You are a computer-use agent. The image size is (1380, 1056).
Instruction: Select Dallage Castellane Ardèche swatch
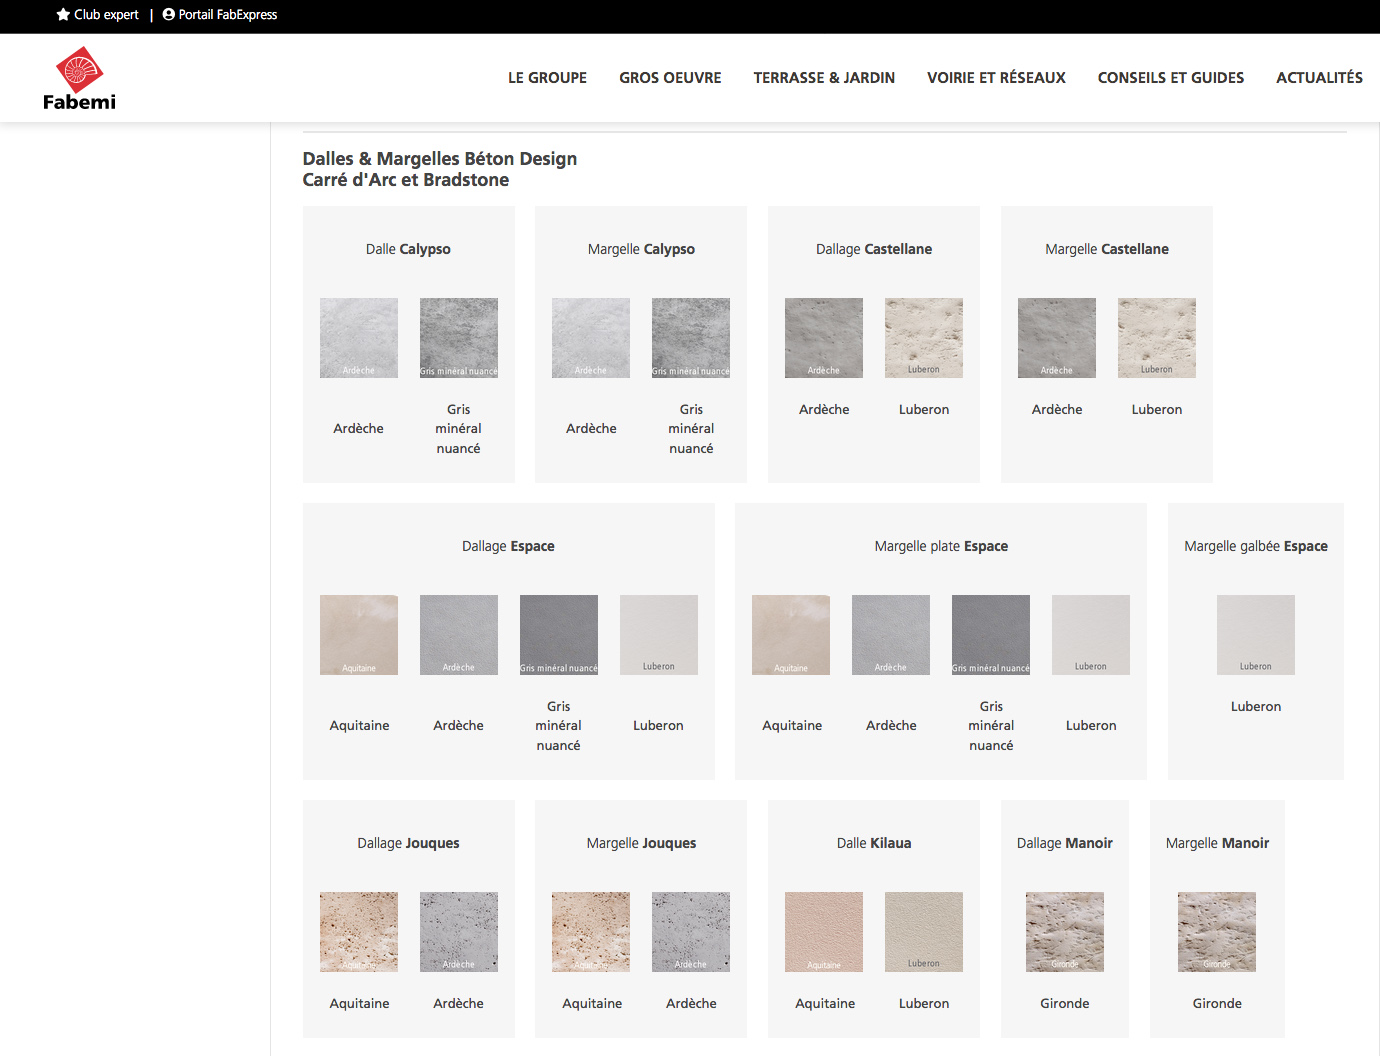click(x=824, y=338)
